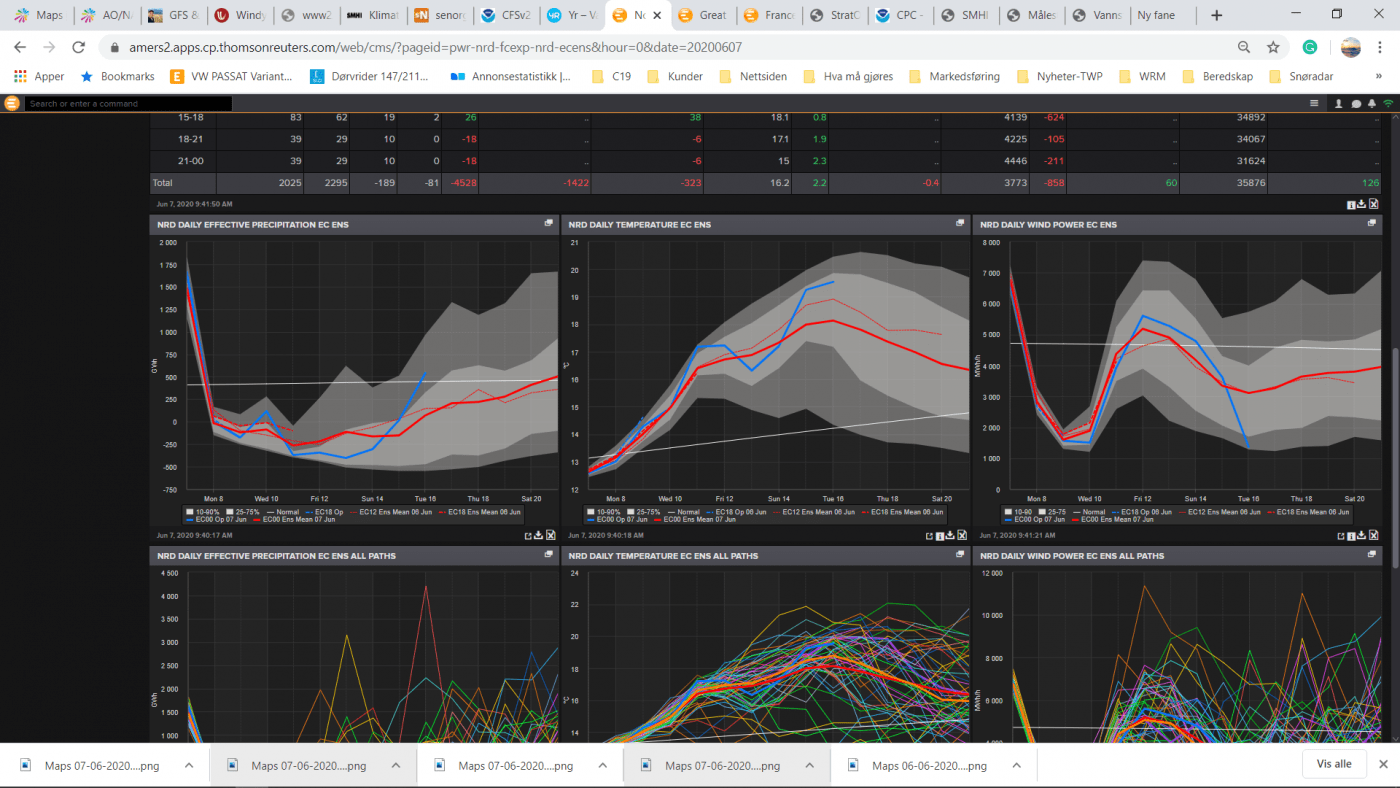Open precipitation EC ENS chart in new window
The height and width of the screenshot is (788, 1400).
coord(528,535)
